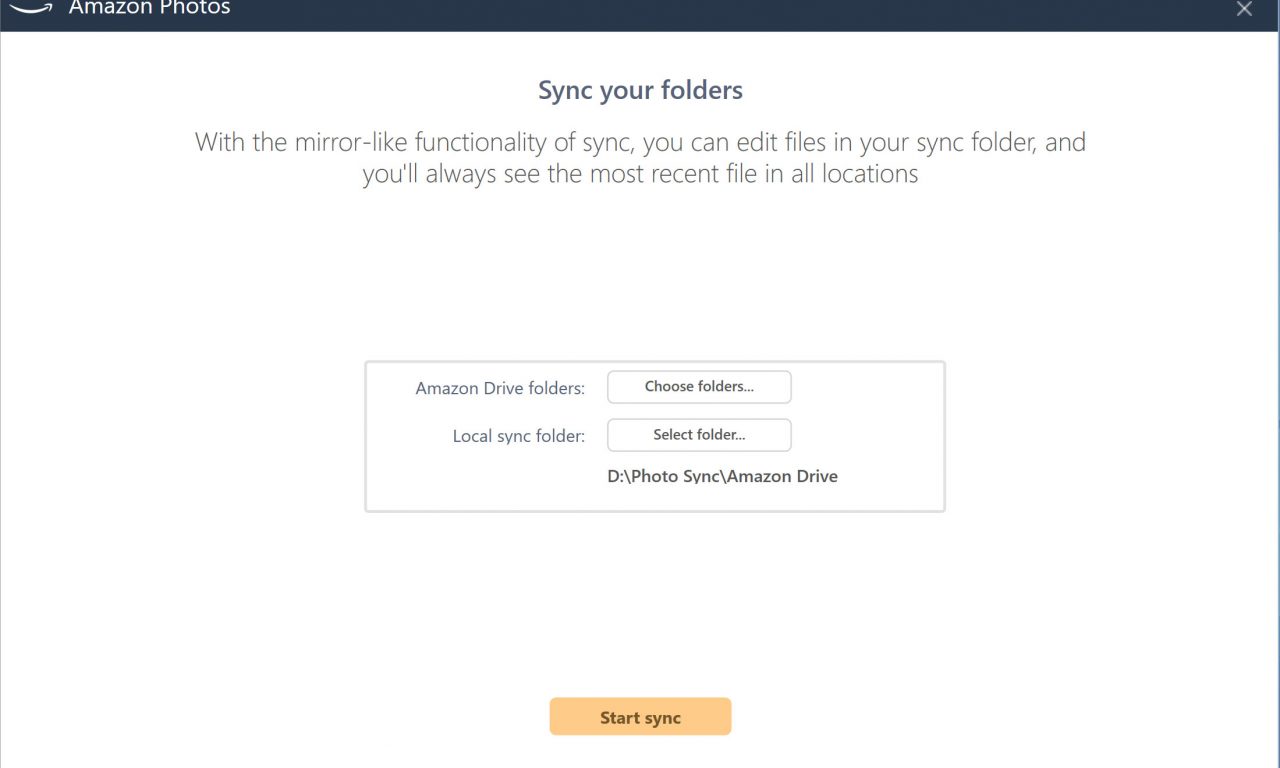Close the Amazon Photos window
The height and width of the screenshot is (768, 1280).
pyautogui.click(x=1244, y=9)
